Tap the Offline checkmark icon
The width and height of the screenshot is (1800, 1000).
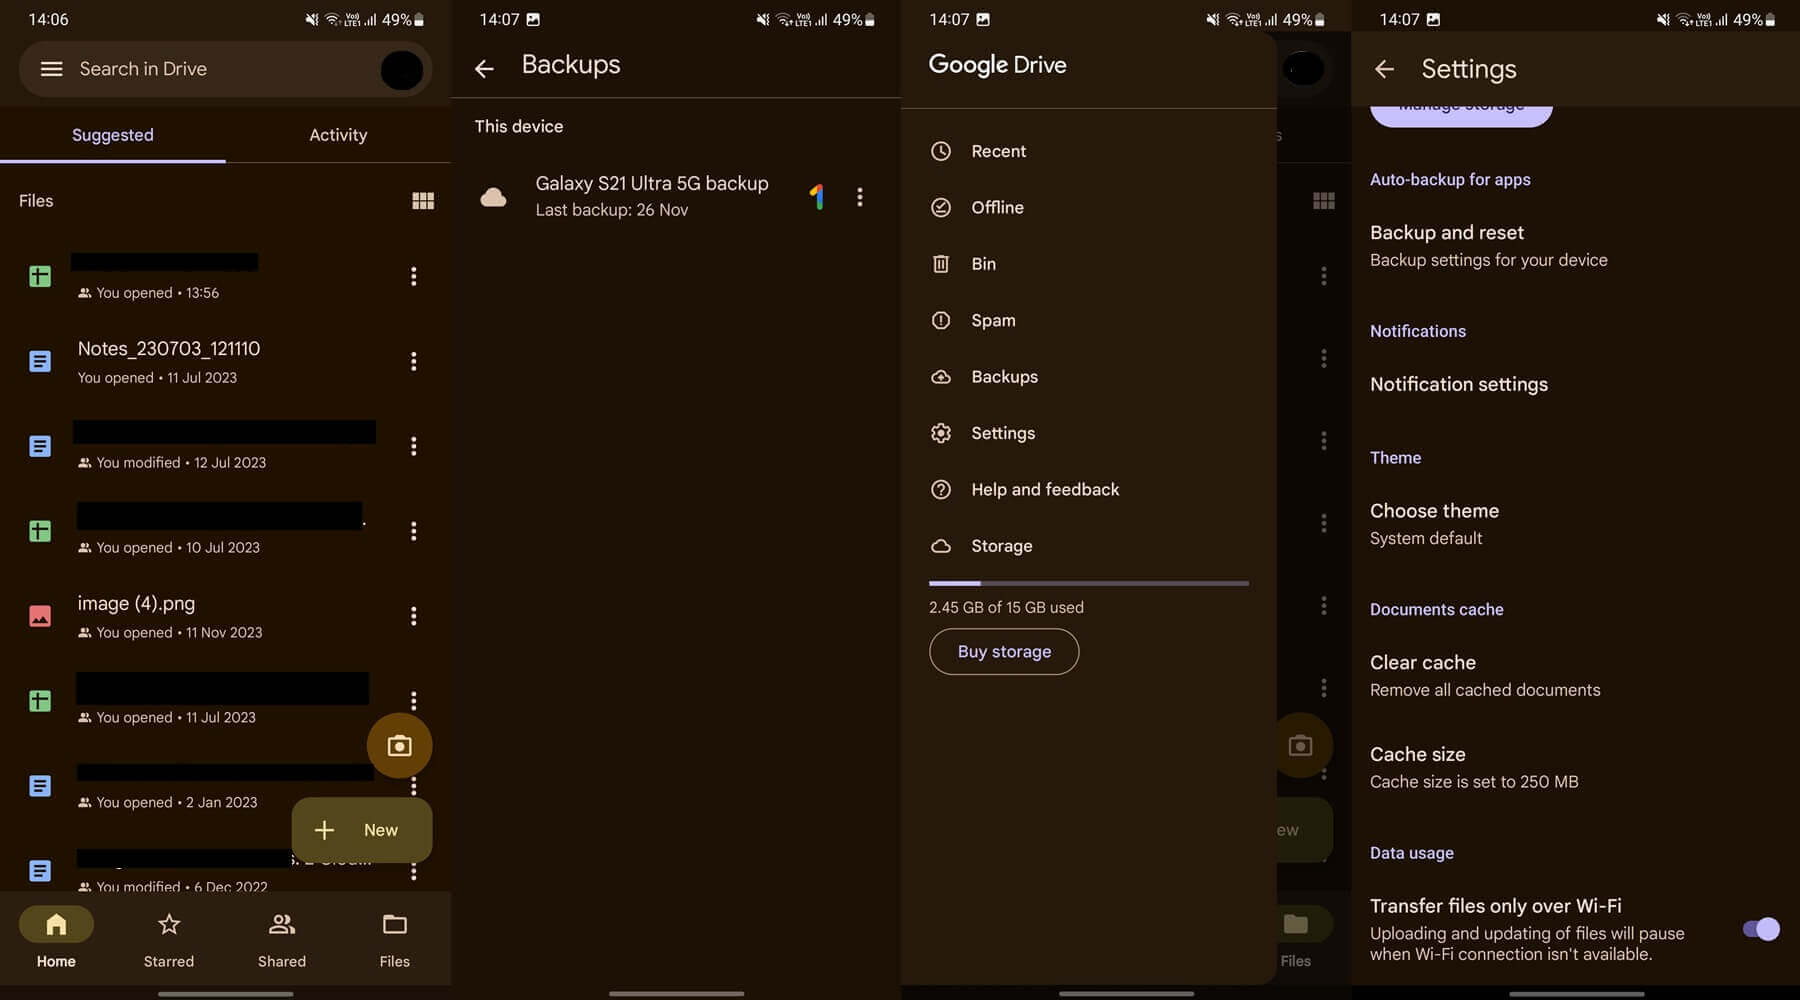pos(941,207)
